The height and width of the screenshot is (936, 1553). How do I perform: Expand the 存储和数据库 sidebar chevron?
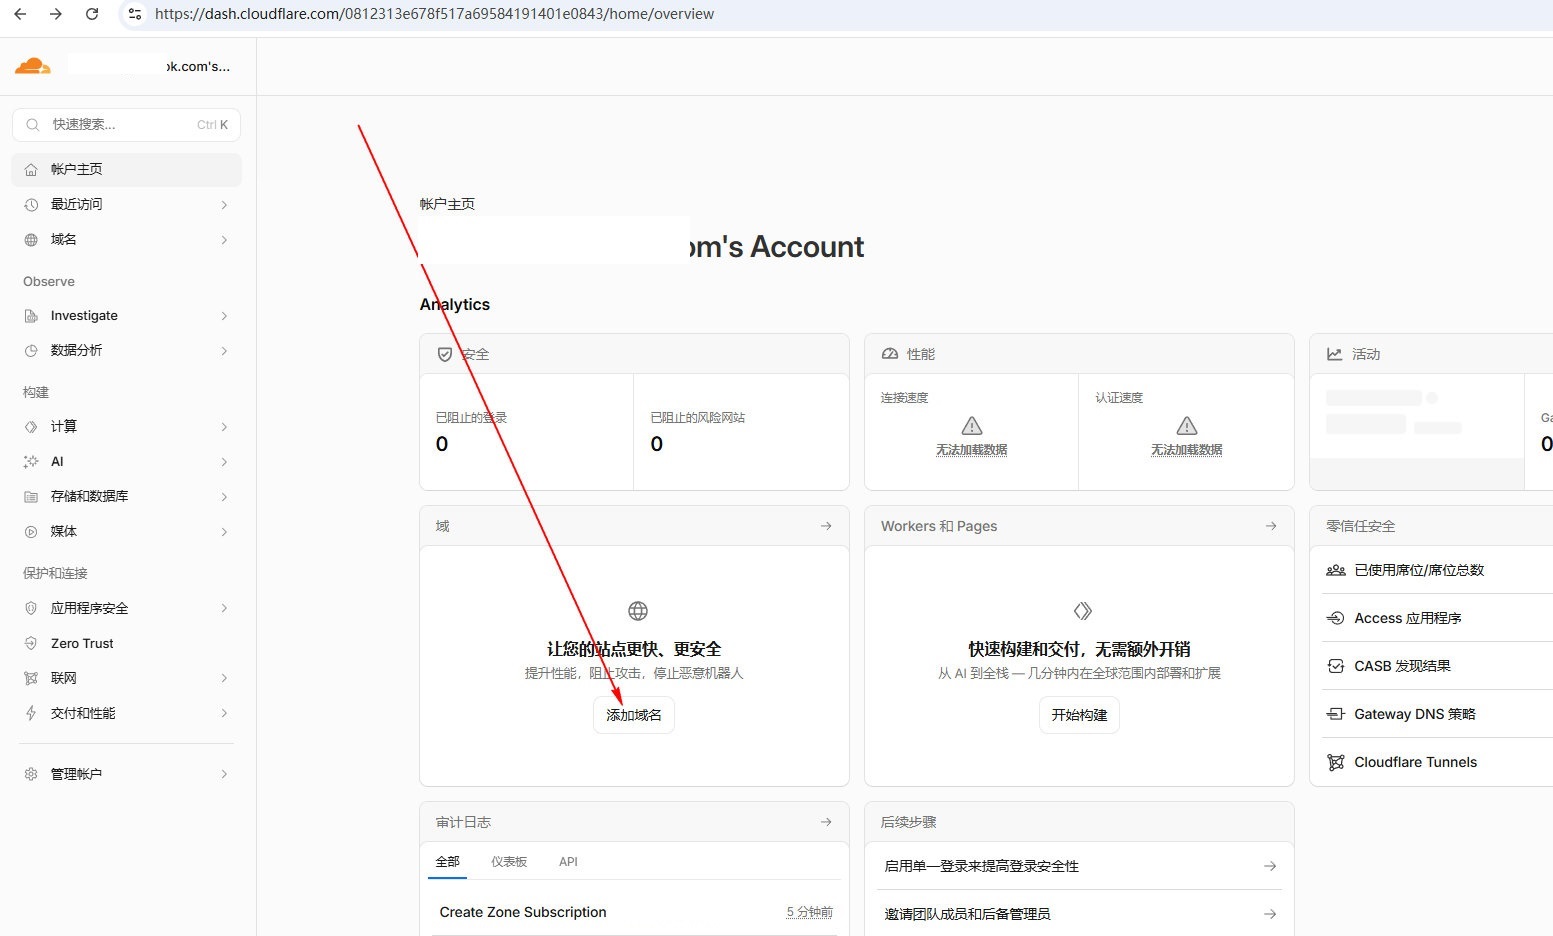(224, 497)
